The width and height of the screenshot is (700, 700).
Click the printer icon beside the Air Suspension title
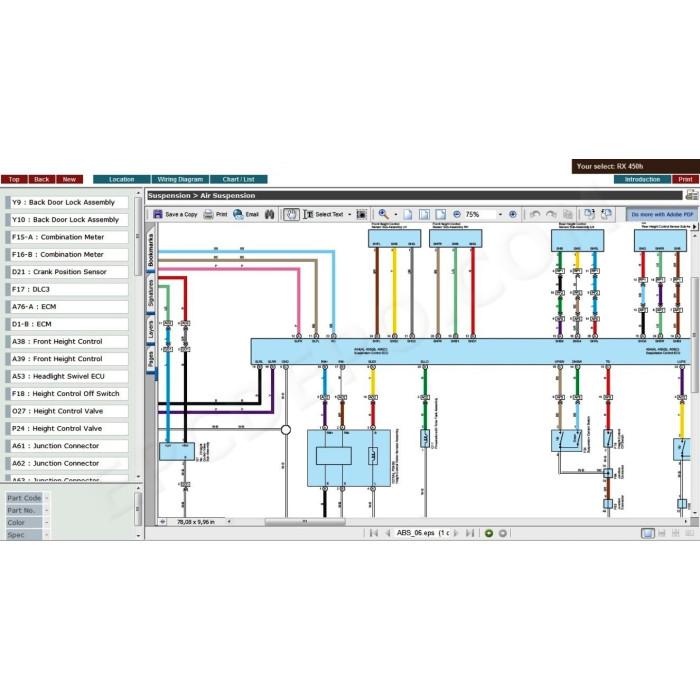[x=692, y=195]
